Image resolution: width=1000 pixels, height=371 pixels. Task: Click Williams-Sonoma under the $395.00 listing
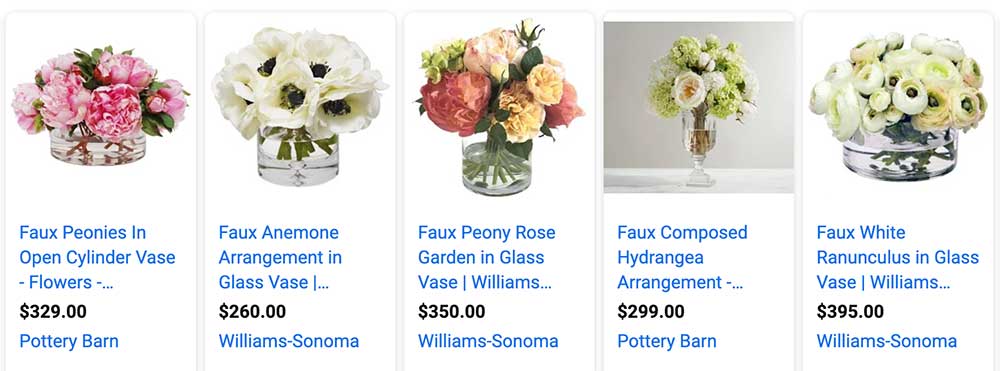886,341
